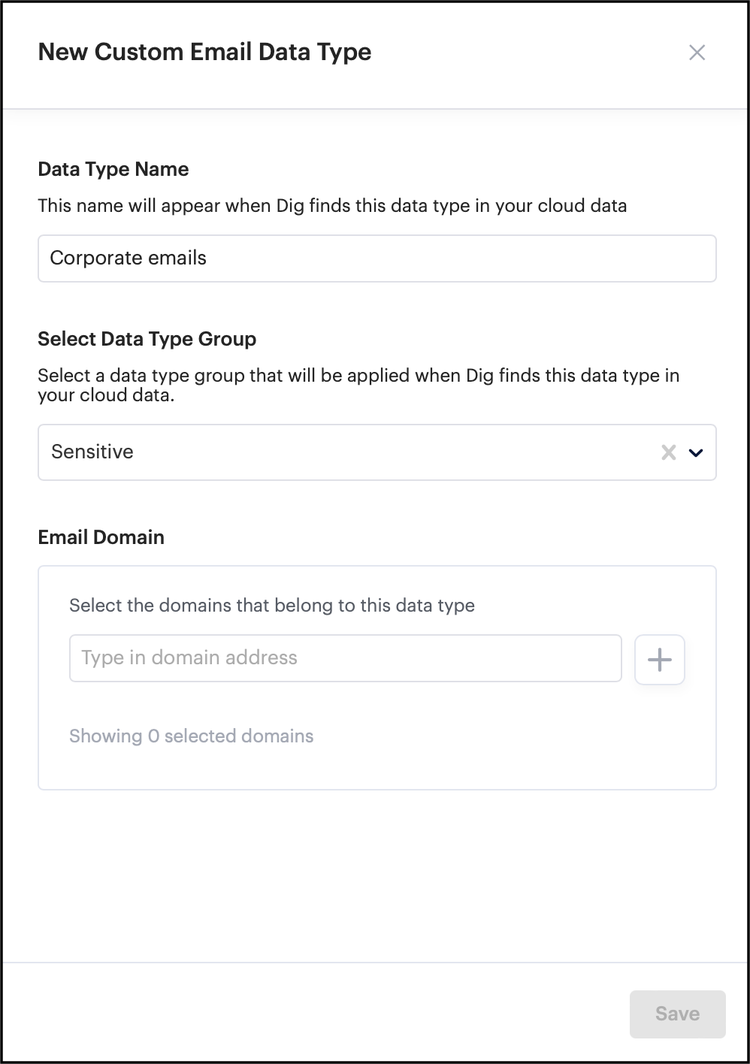Click the Showing 0 selected domains text
Viewport: 750px width, 1064px height.
click(191, 737)
